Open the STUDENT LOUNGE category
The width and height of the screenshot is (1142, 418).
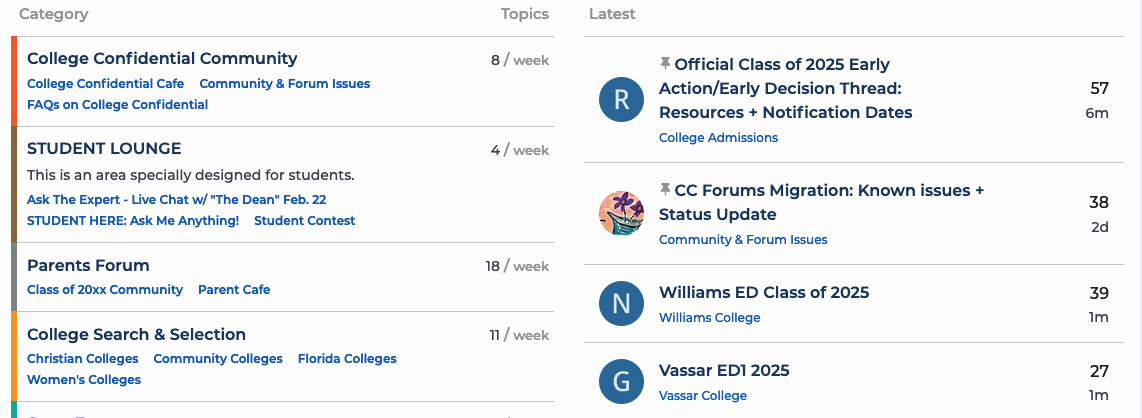point(104,149)
